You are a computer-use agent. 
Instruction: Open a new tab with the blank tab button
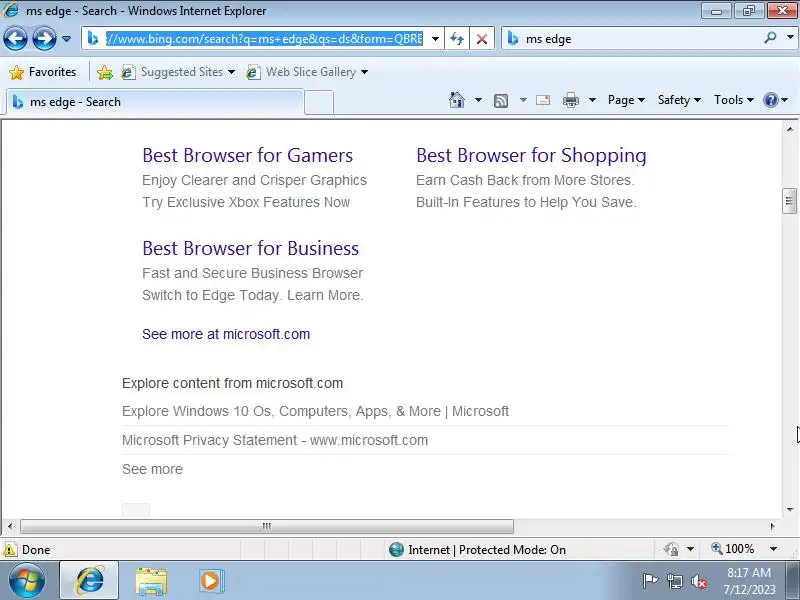[x=319, y=103]
